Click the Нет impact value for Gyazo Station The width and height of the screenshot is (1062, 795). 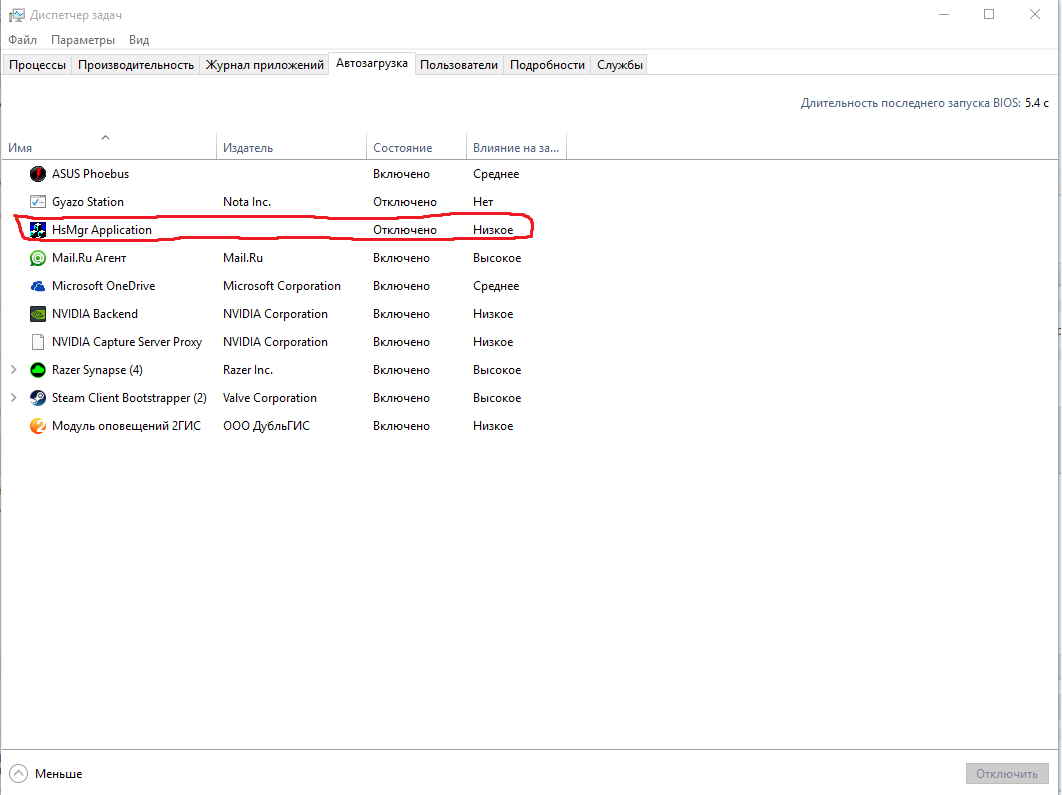click(x=483, y=202)
